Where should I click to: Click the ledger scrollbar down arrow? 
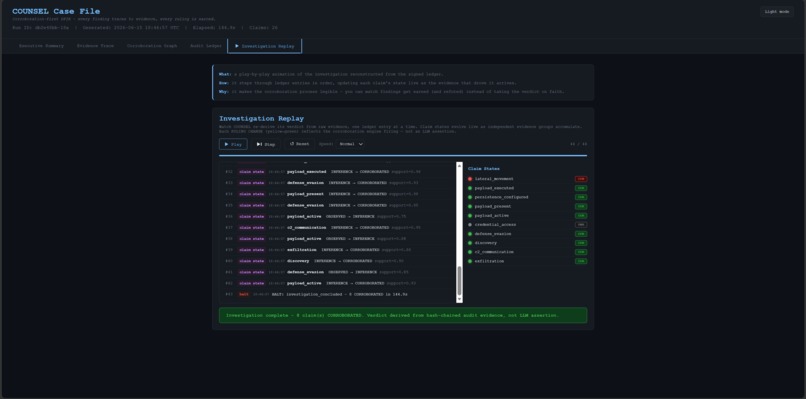pyautogui.click(x=460, y=299)
